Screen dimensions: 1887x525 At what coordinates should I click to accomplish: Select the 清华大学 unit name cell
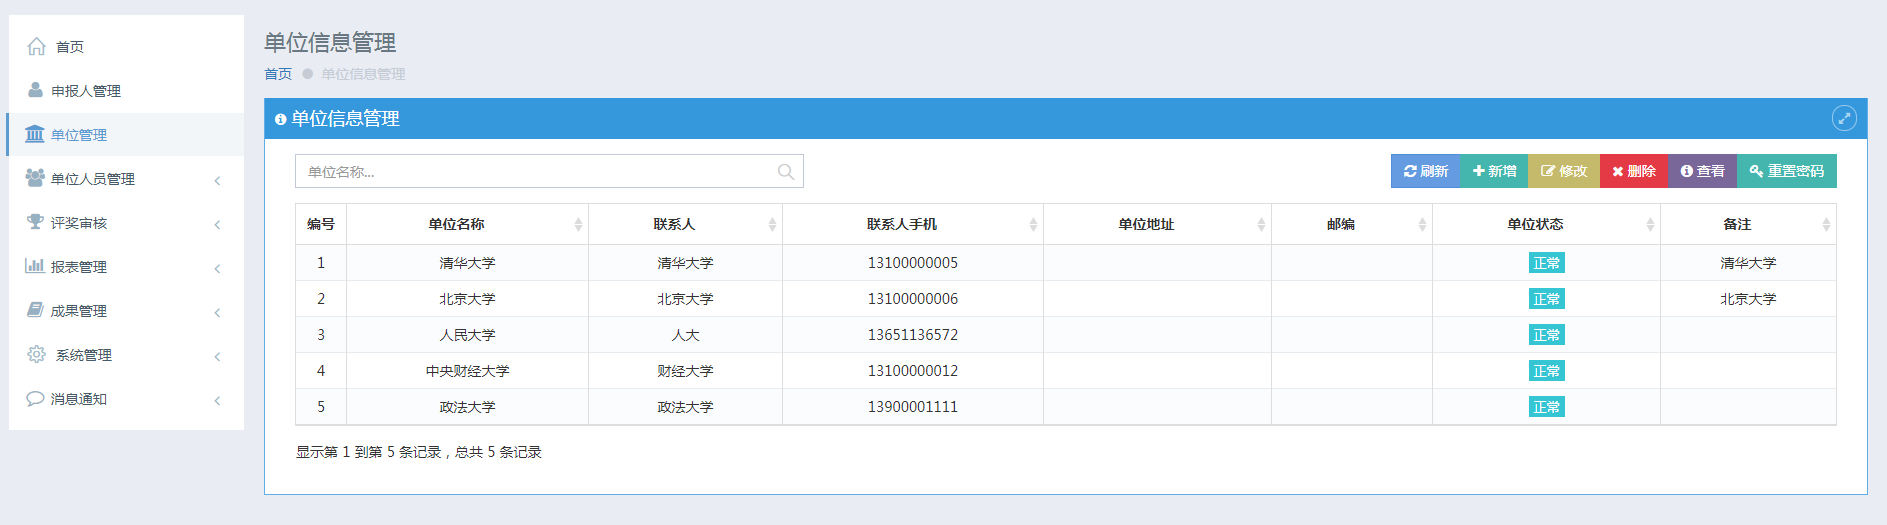click(x=467, y=263)
